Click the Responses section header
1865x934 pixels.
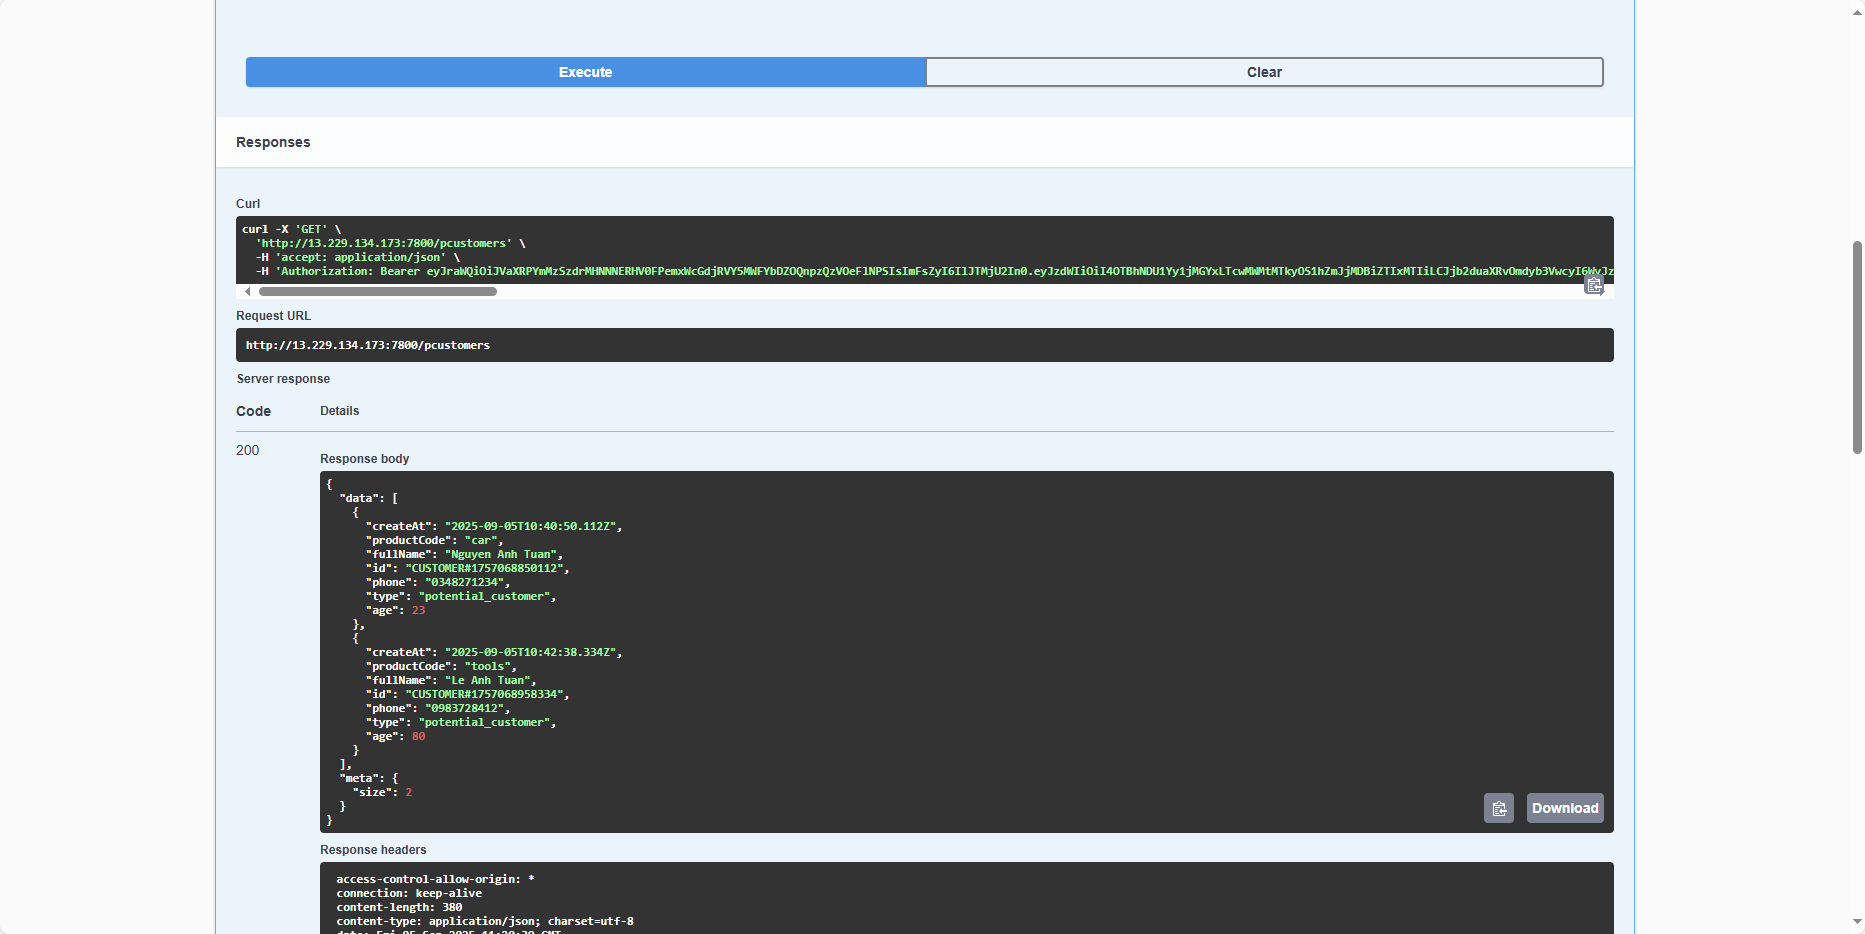[x=273, y=142]
